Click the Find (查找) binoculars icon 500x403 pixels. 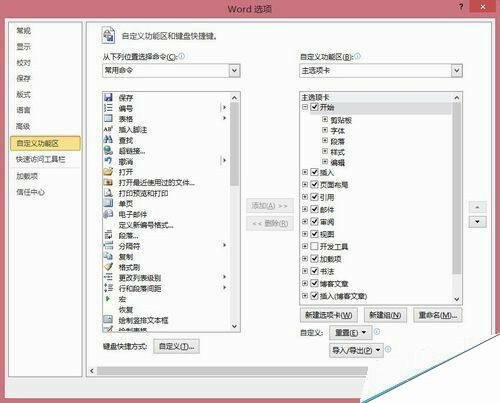point(108,140)
